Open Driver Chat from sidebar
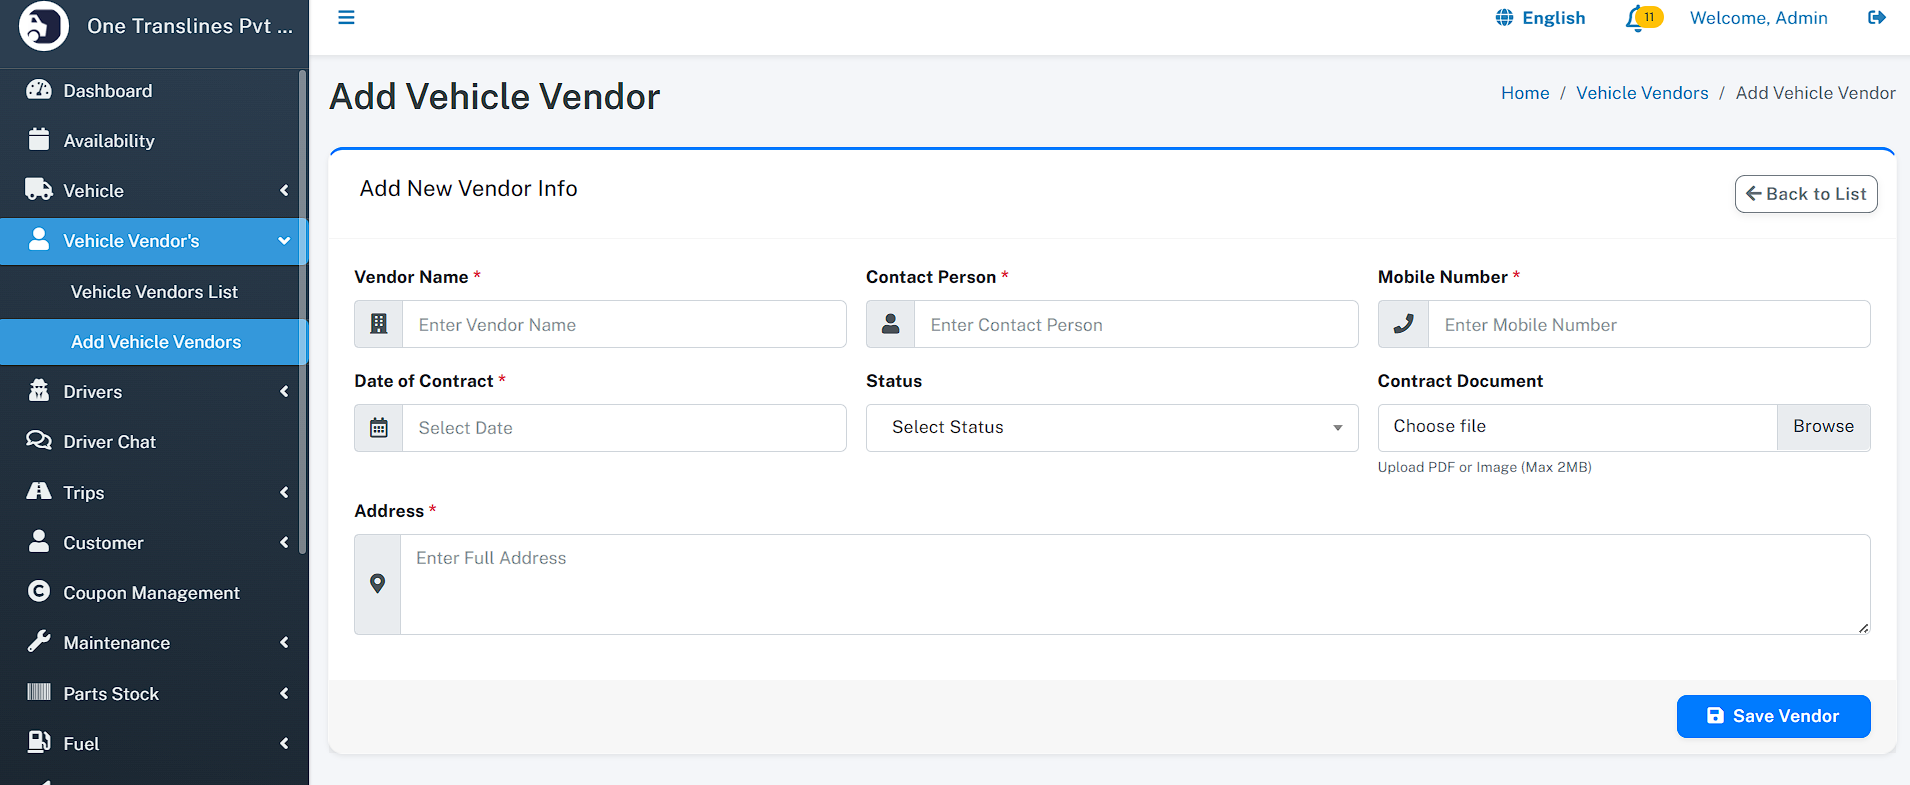Screen dimensions: 1910x785 pos(109,442)
